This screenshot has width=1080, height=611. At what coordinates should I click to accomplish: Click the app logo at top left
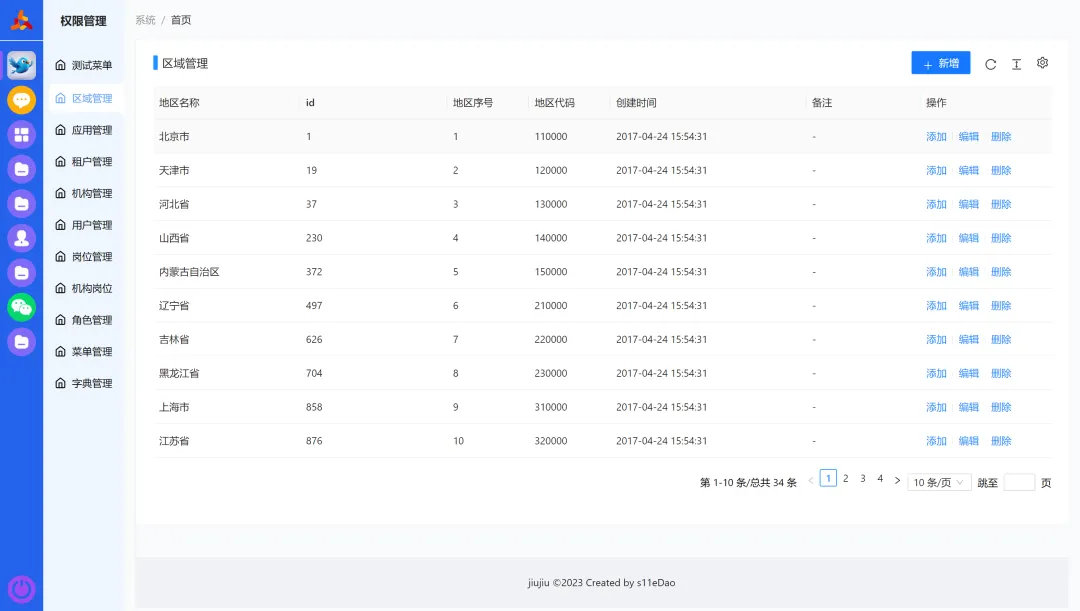click(x=21, y=21)
